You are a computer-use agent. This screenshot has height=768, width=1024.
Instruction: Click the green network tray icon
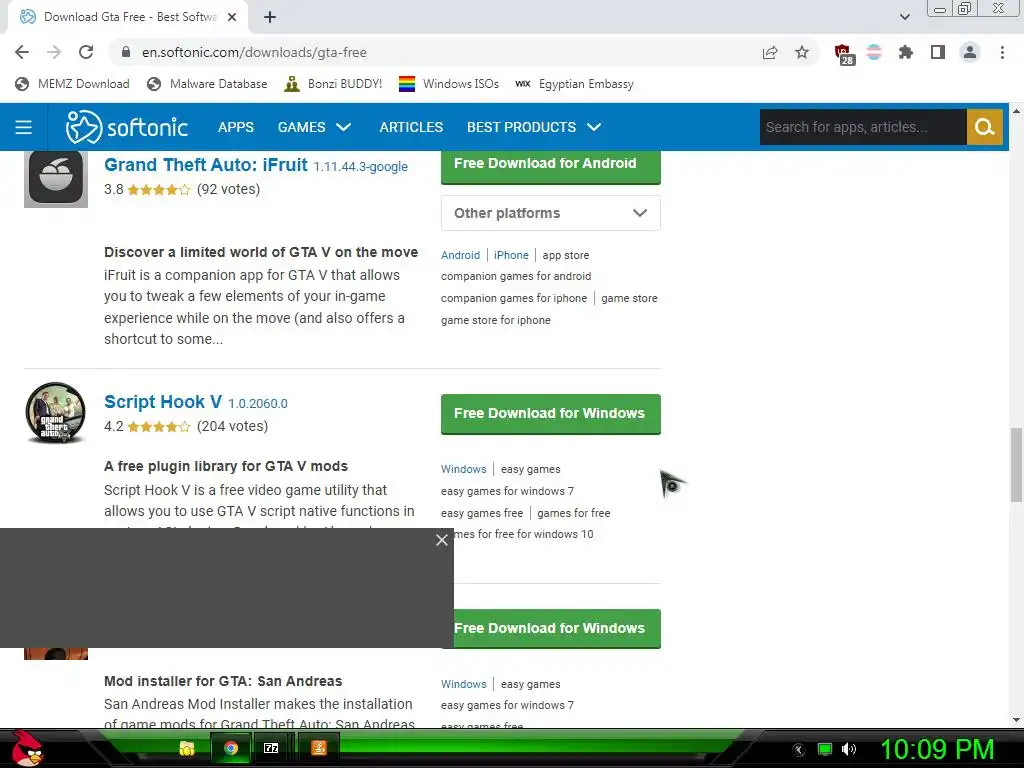coord(825,750)
